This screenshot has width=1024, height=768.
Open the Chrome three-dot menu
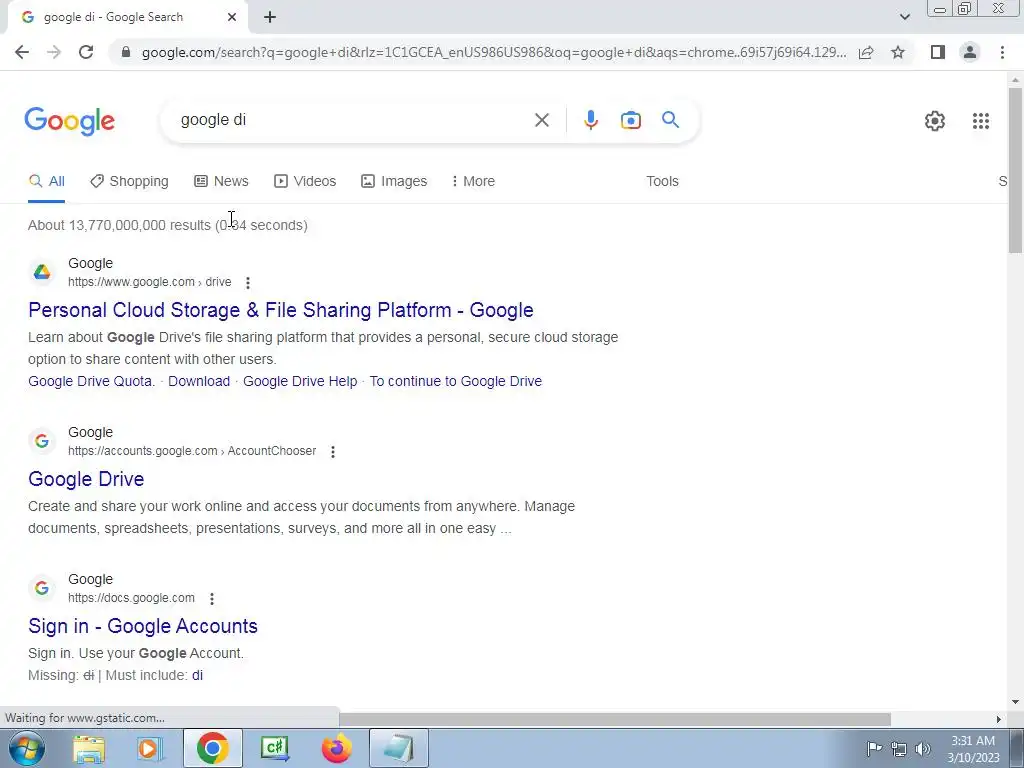tap(1002, 52)
